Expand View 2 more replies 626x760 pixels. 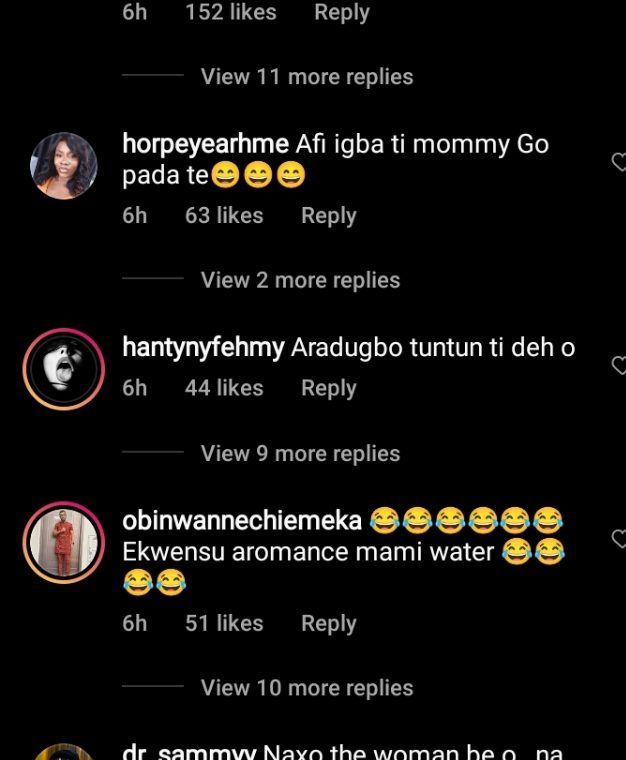300,281
